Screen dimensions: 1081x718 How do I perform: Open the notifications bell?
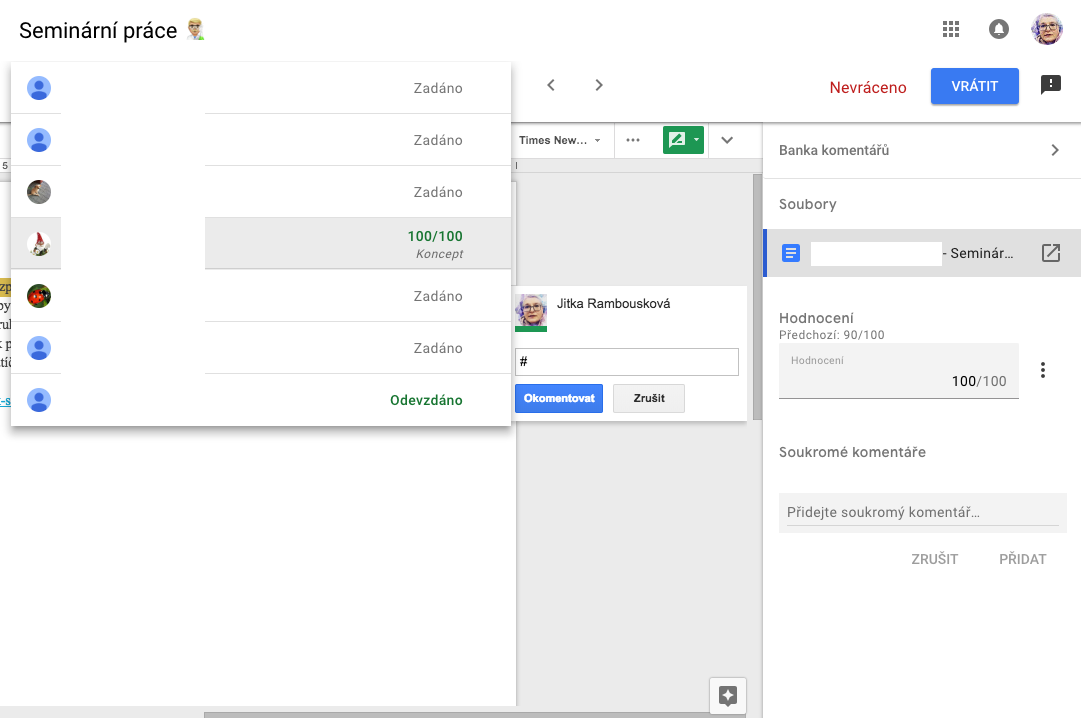tap(998, 29)
